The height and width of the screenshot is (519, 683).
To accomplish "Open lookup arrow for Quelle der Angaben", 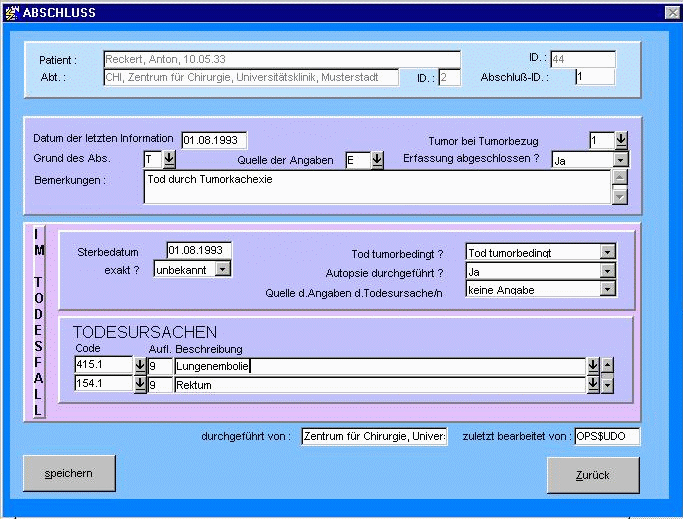I will tap(377, 159).
